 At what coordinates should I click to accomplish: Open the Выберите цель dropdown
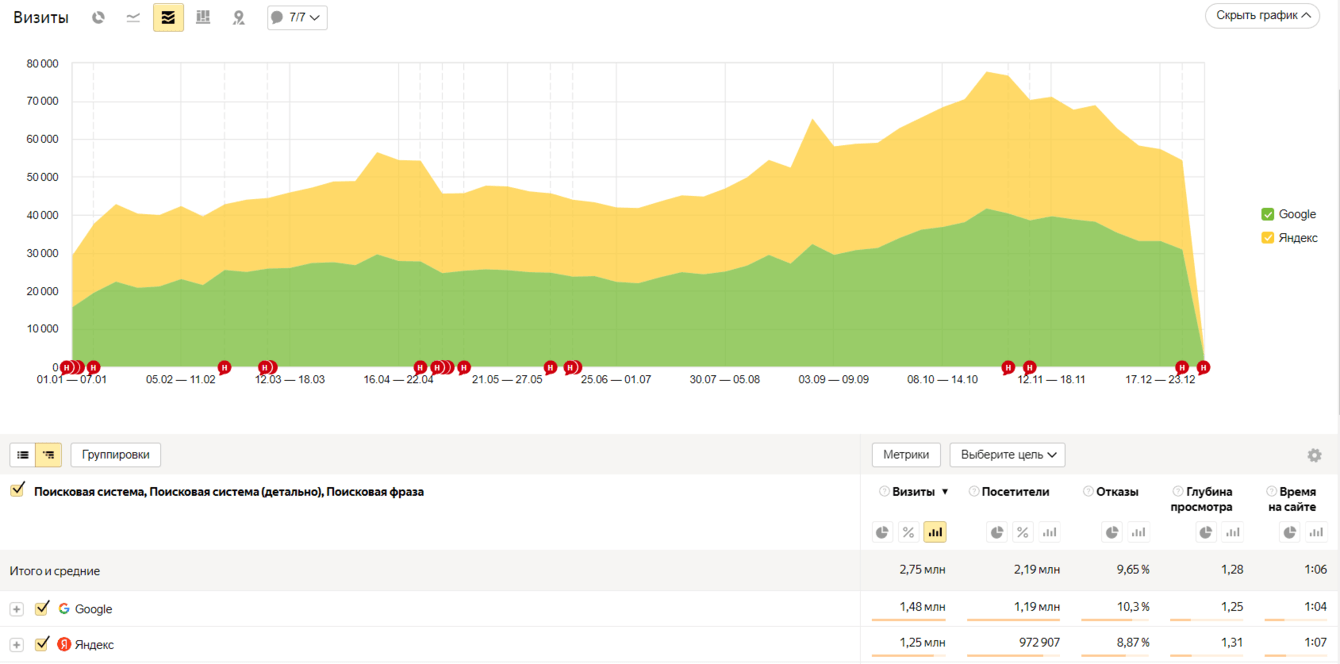point(1007,455)
